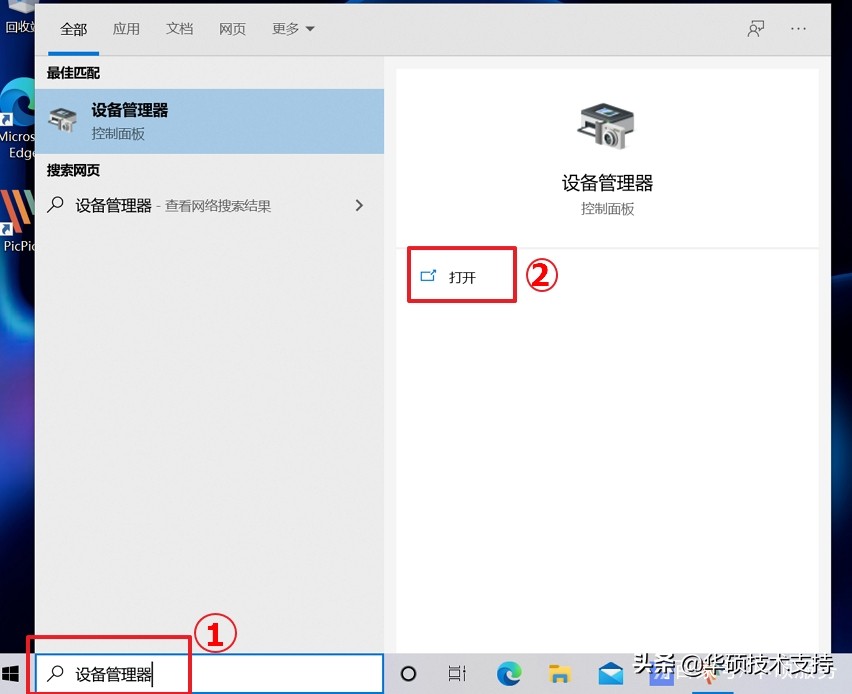Click the search input box at the bottom
The width and height of the screenshot is (852, 694).
[110, 673]
